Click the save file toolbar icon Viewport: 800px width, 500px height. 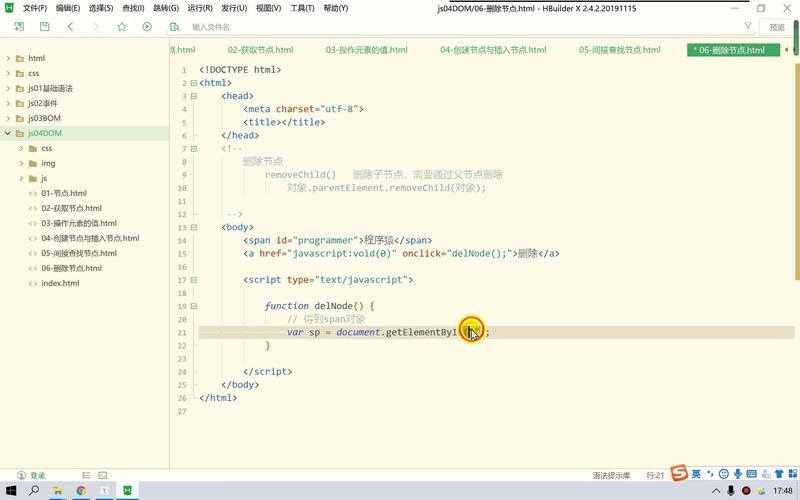coord(45,27)
